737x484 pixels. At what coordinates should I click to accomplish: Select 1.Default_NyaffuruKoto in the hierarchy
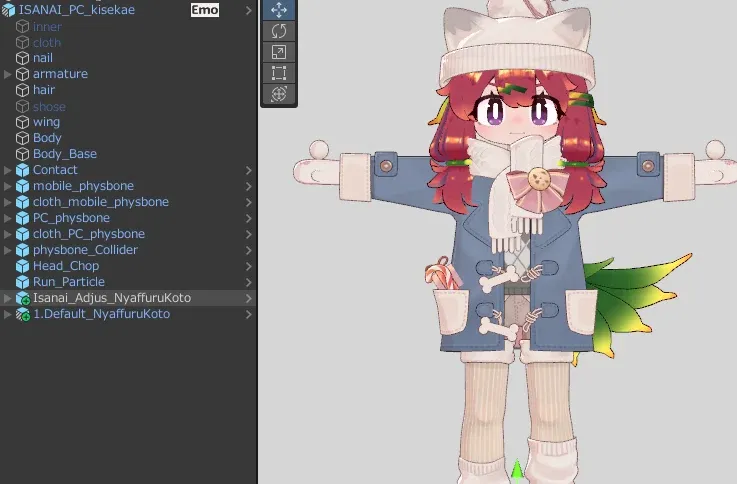(x=101, y=314)
